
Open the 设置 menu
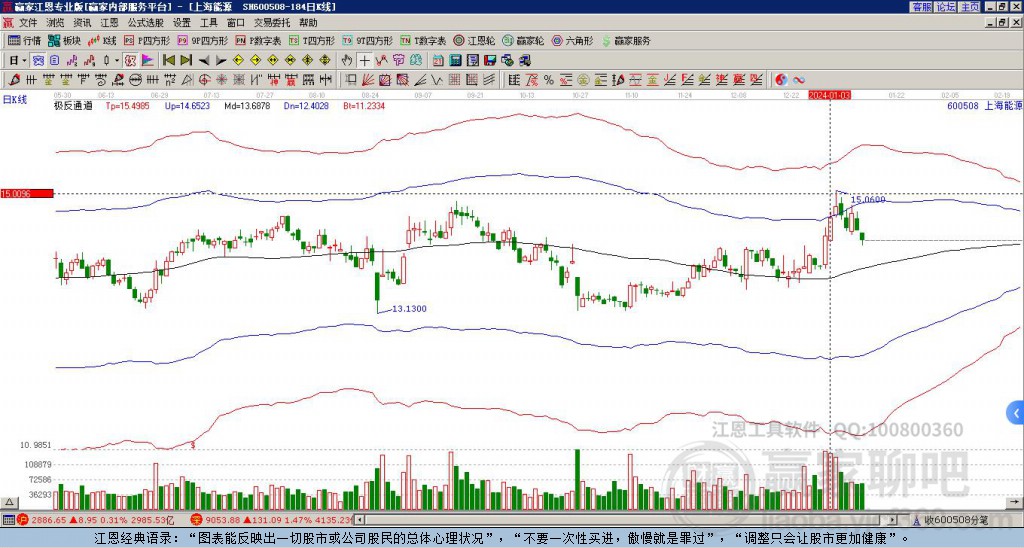coord(182,23)
